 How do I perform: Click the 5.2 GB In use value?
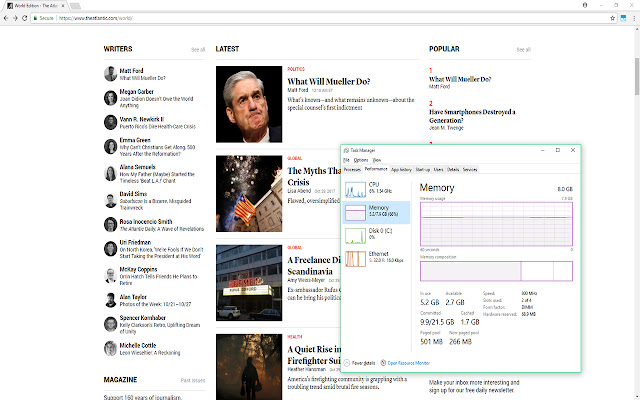pos(429,302)
